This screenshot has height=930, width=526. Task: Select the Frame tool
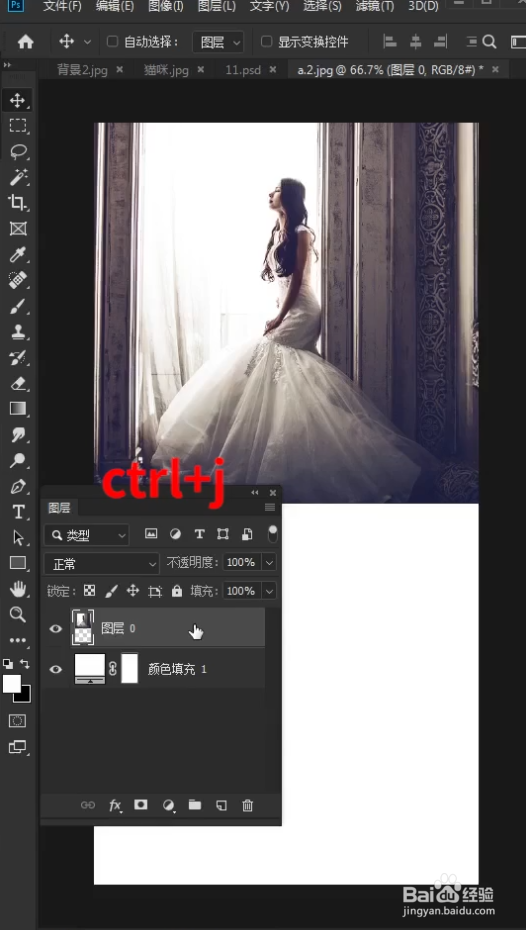[x=17, y=228]
